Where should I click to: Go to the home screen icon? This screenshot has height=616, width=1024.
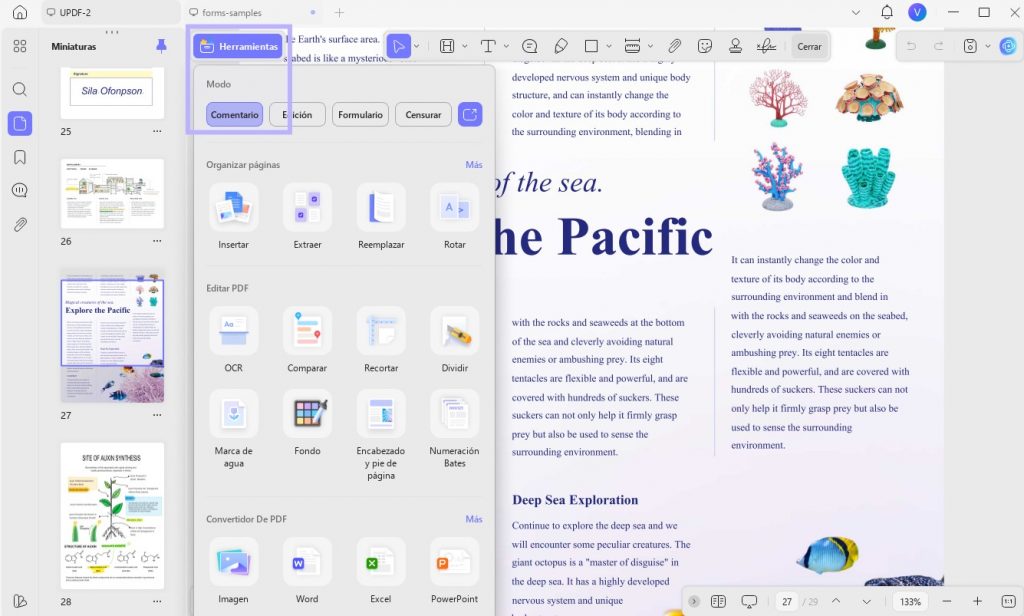[x=20, y=12]
